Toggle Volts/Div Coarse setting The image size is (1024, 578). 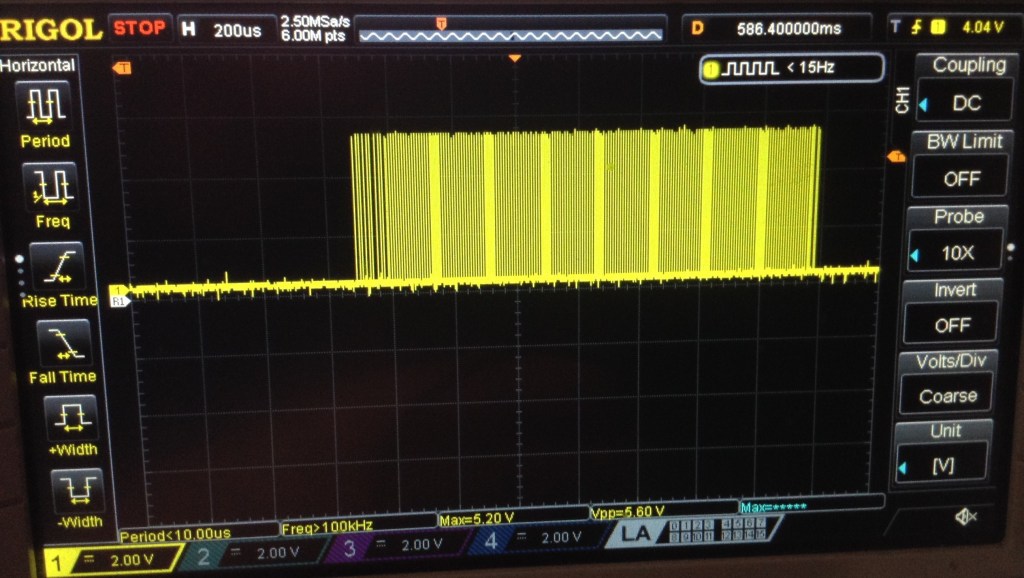tap(947, 396)
